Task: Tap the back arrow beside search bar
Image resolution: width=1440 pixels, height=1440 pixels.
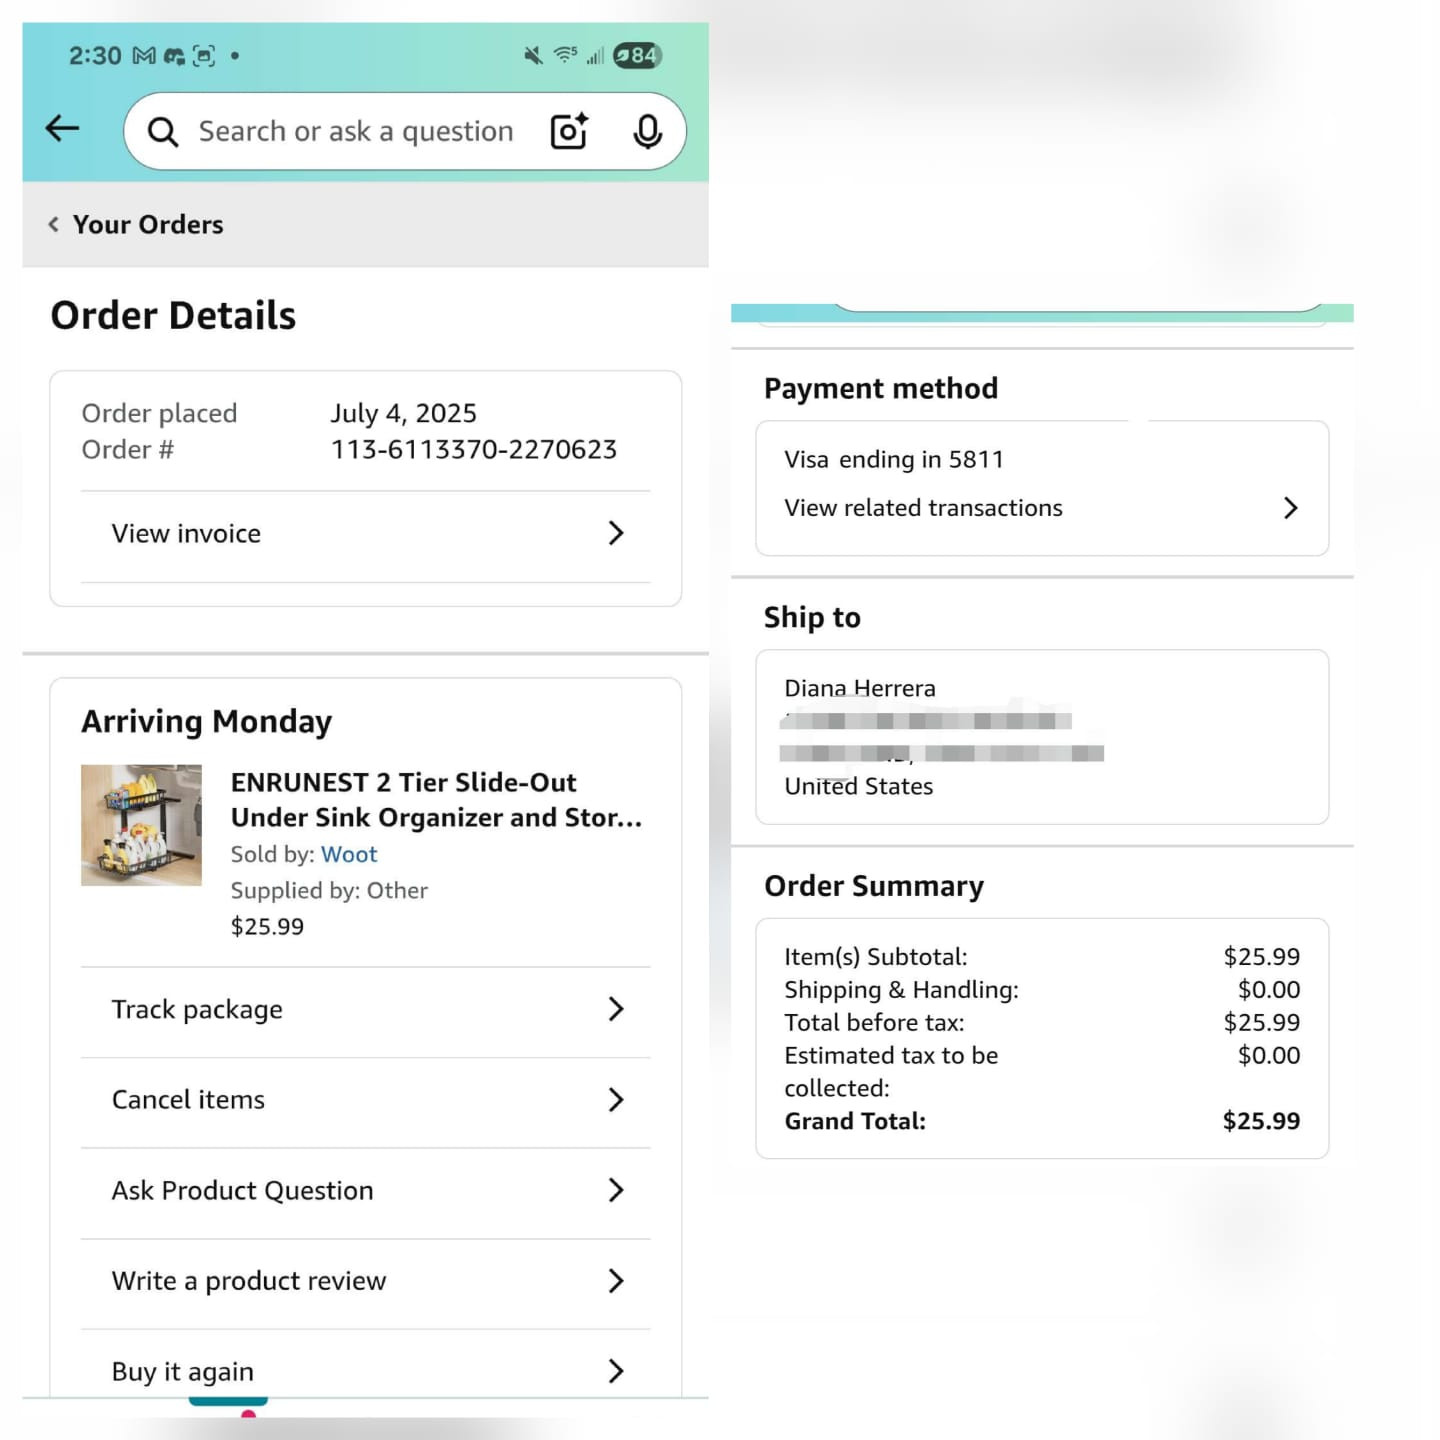Action: coord(62,128)
